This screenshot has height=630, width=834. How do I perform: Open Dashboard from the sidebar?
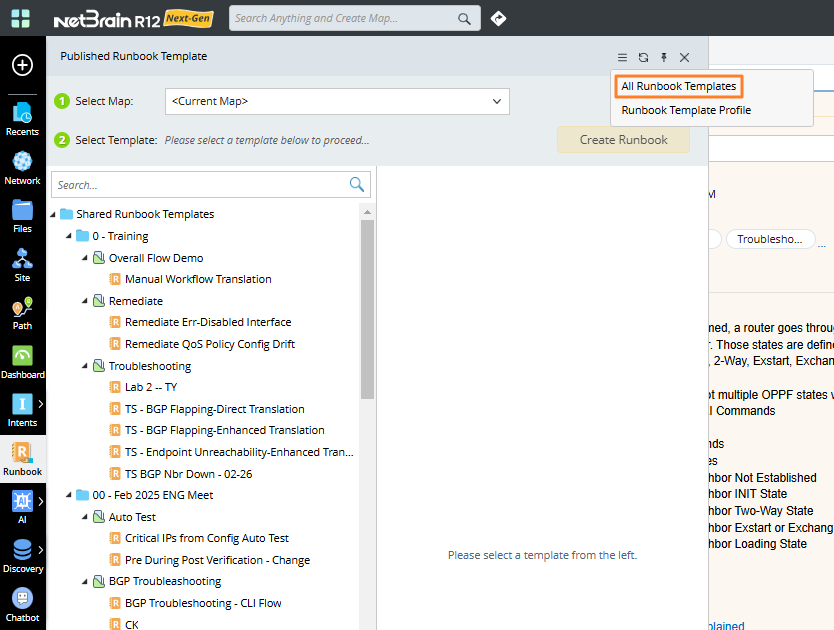tap(22, 362)
